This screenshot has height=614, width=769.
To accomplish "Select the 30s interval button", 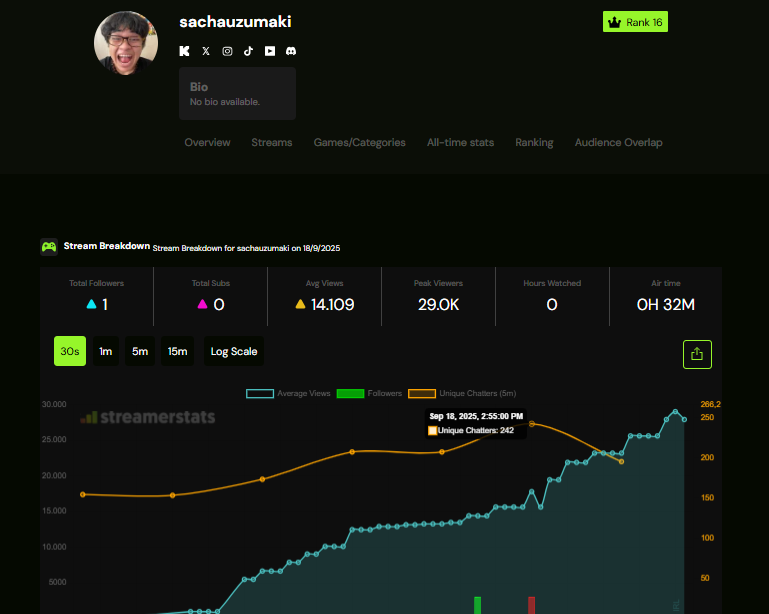I will click(70, 351).
